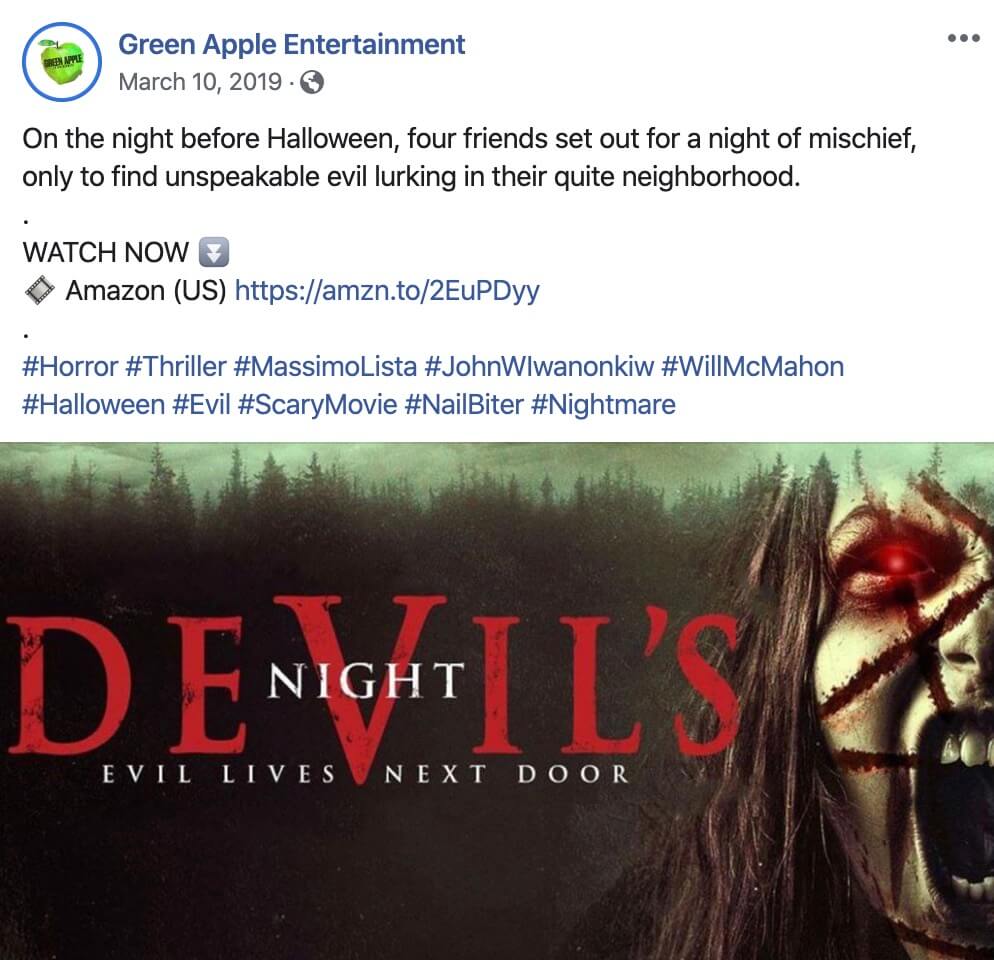Viewport: 994px width, 960px height.
Task: Click the public globe privacy icon
Action: point(311,82)
